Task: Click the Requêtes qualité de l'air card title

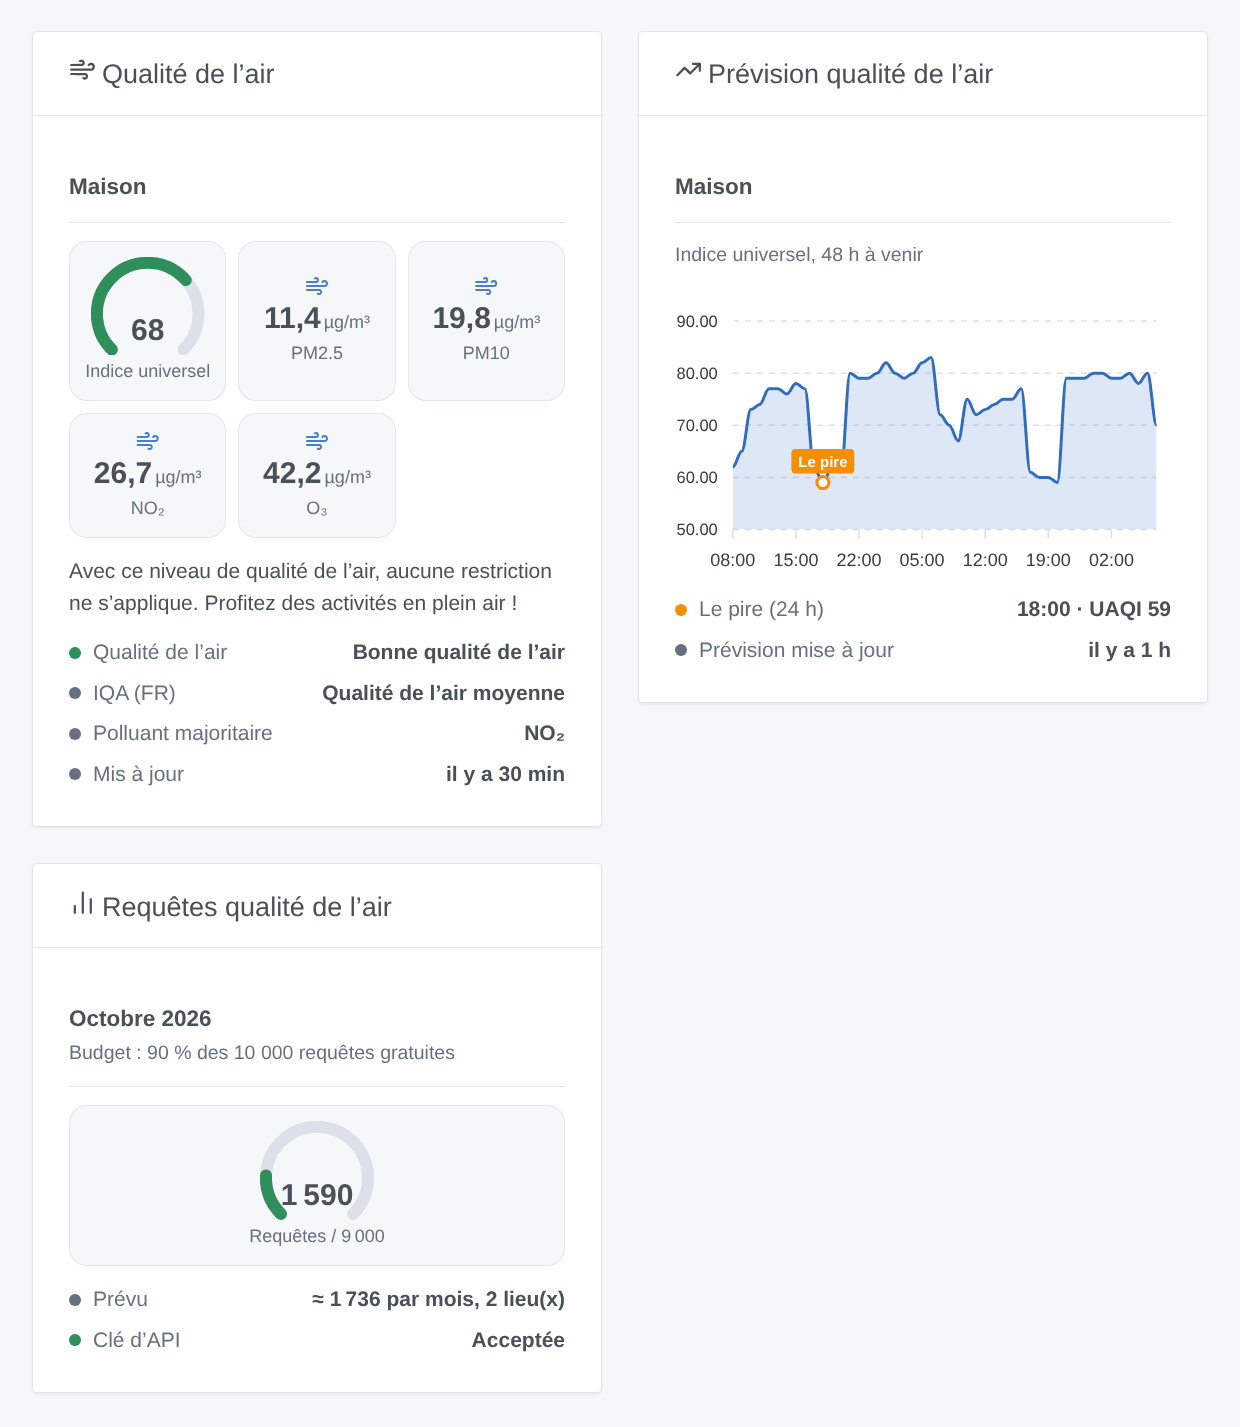Action: [x=246, y=907]
